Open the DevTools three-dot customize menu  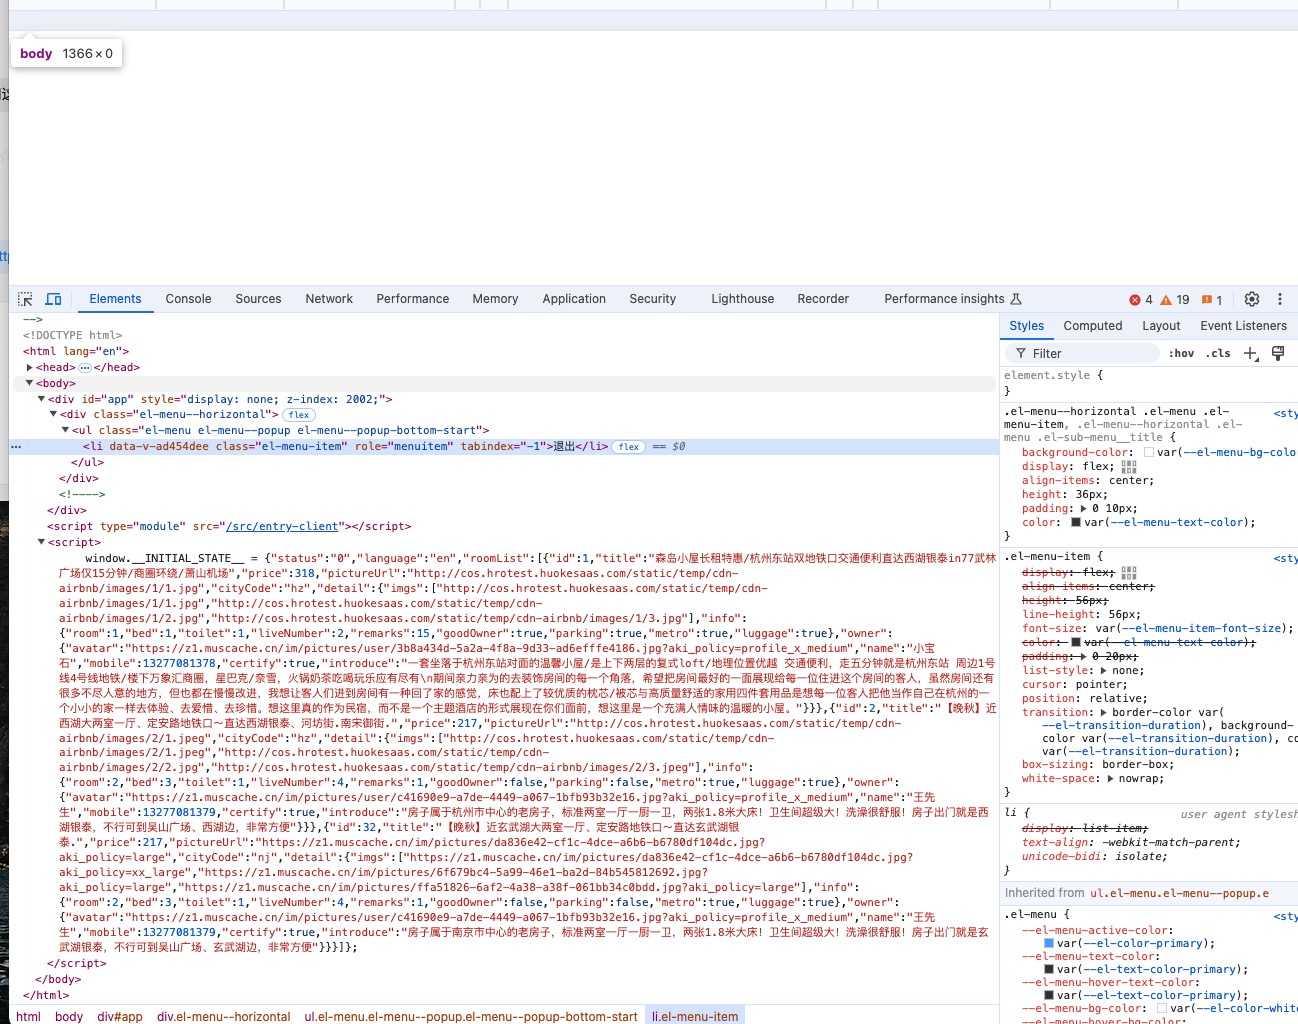[x=1280, y=299]
